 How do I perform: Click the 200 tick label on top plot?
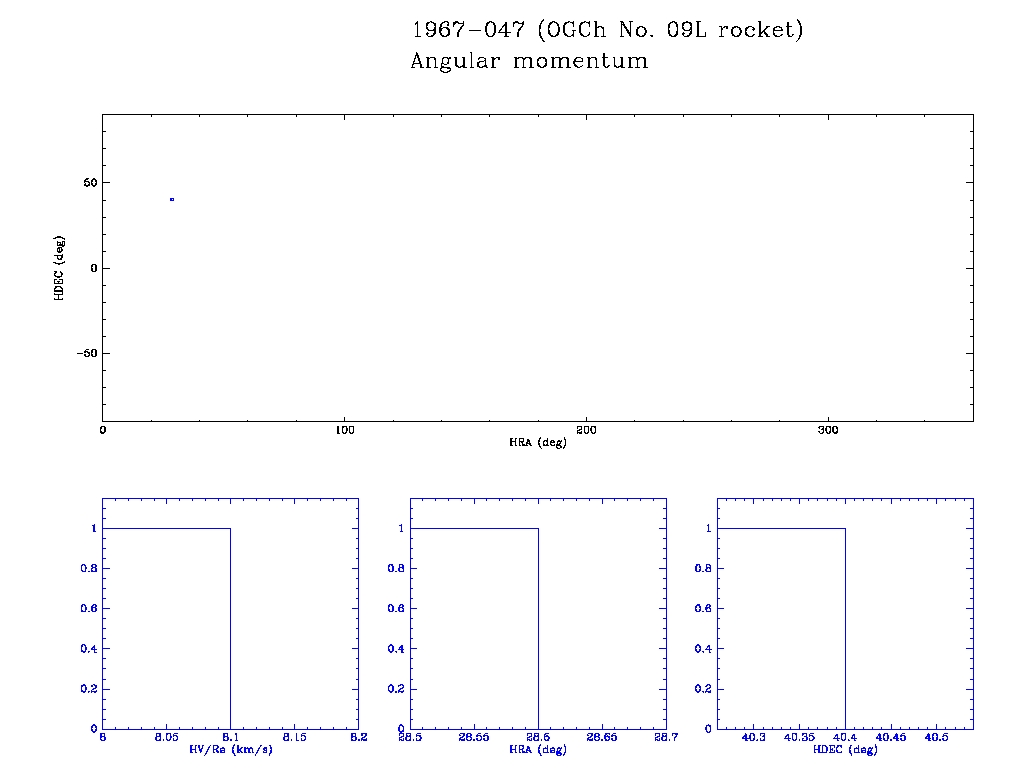point(586,431)
